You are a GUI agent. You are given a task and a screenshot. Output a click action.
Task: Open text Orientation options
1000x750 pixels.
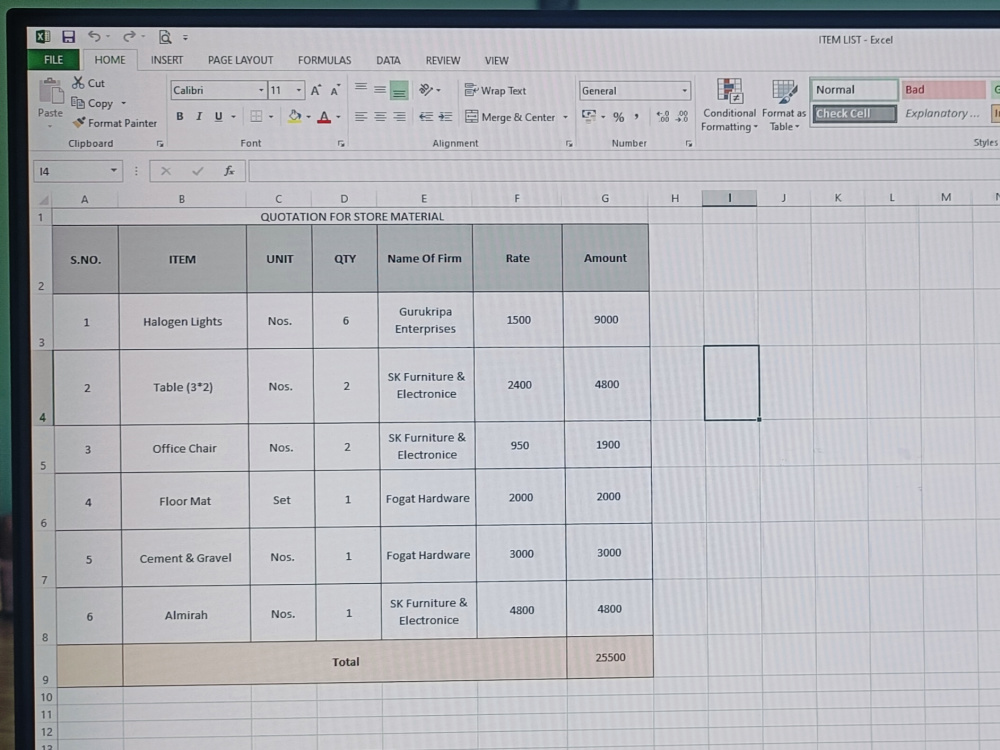point(426,90)
